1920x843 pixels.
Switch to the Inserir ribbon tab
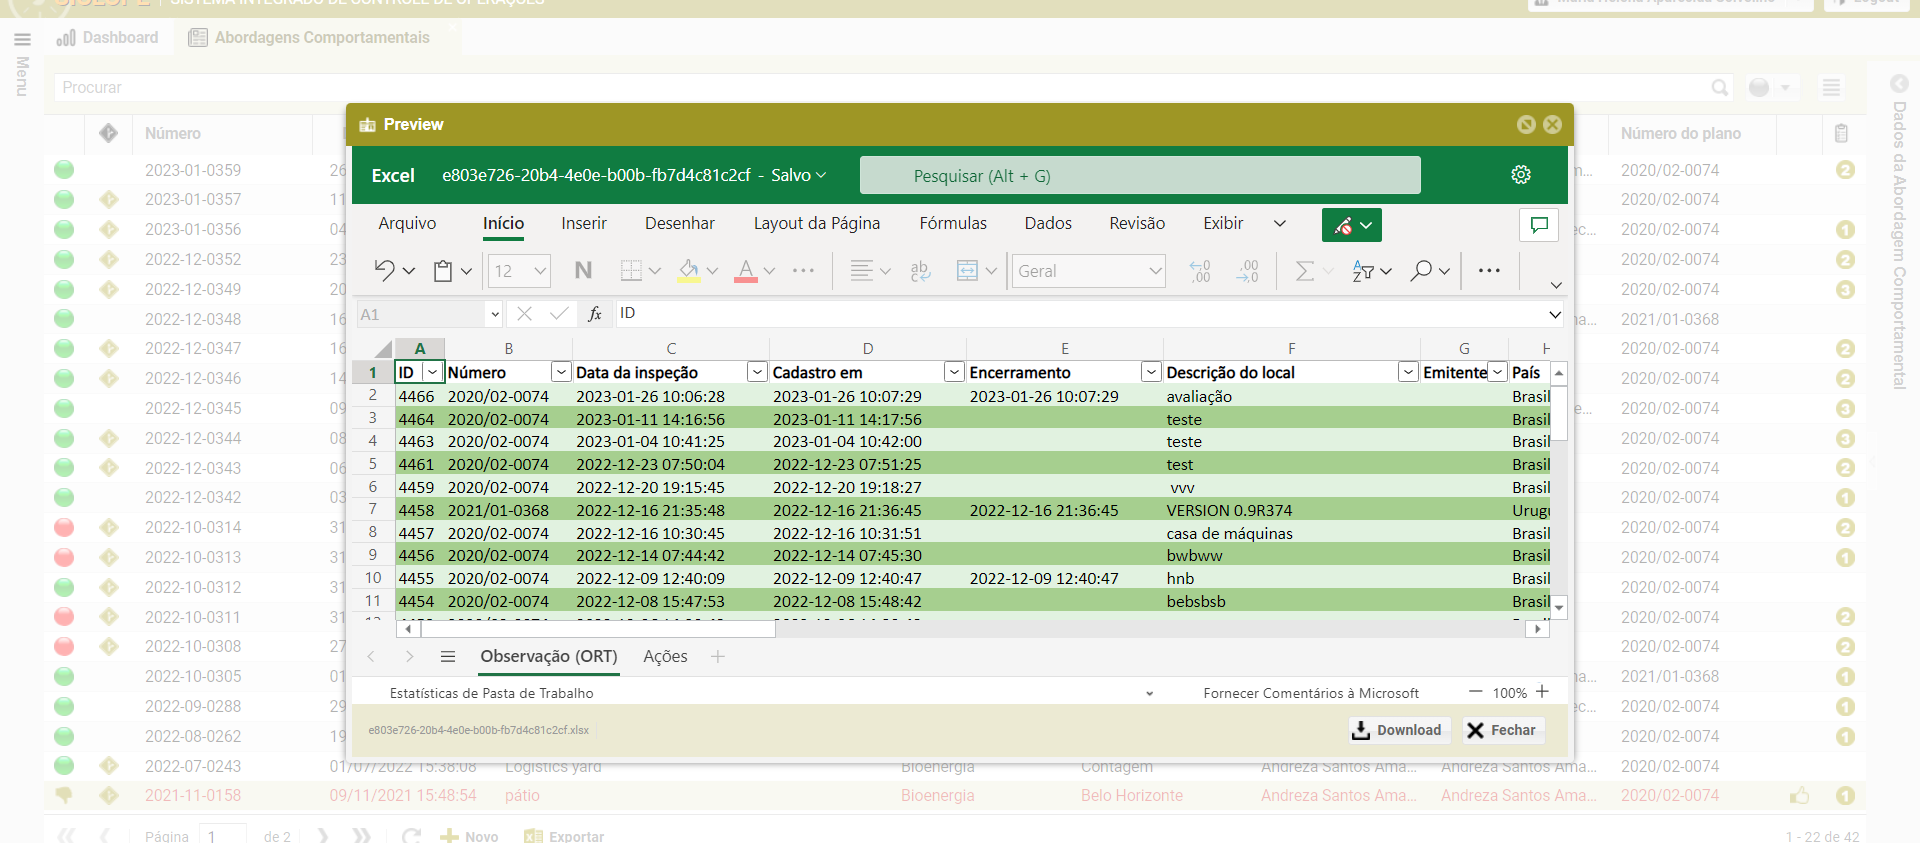click(584, 223)
